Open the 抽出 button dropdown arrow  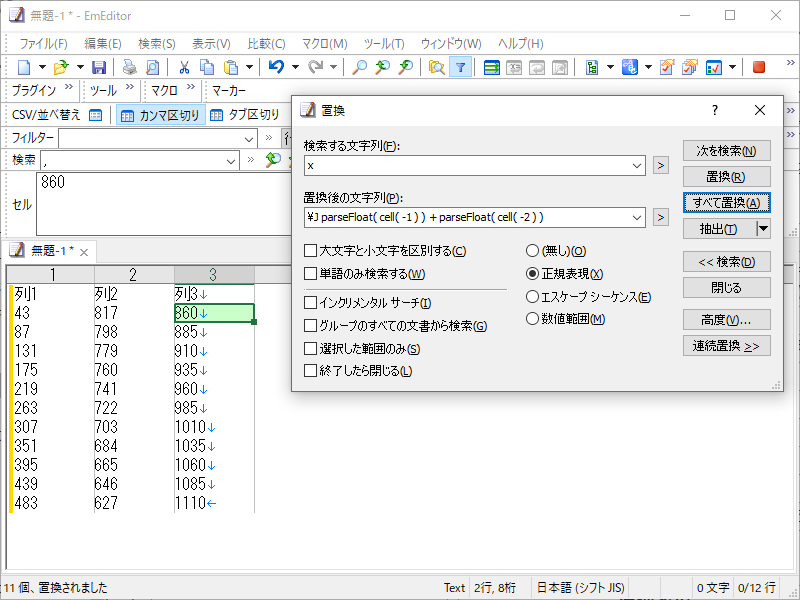tap(763, 229)
